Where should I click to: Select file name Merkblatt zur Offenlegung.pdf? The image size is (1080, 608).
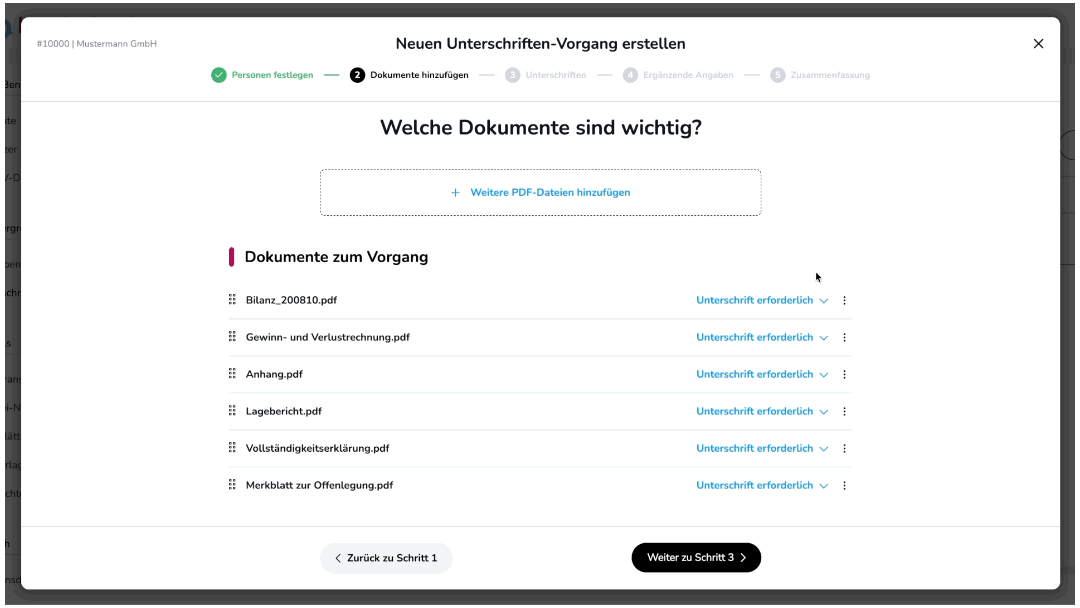click(320, 485)
